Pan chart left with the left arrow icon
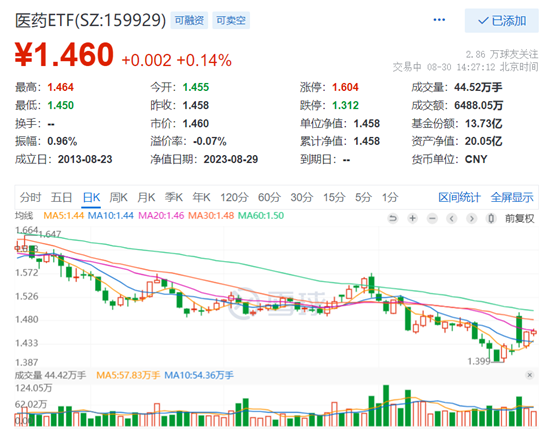The height and width of the screenshot is (429, 554). [452, 219]
